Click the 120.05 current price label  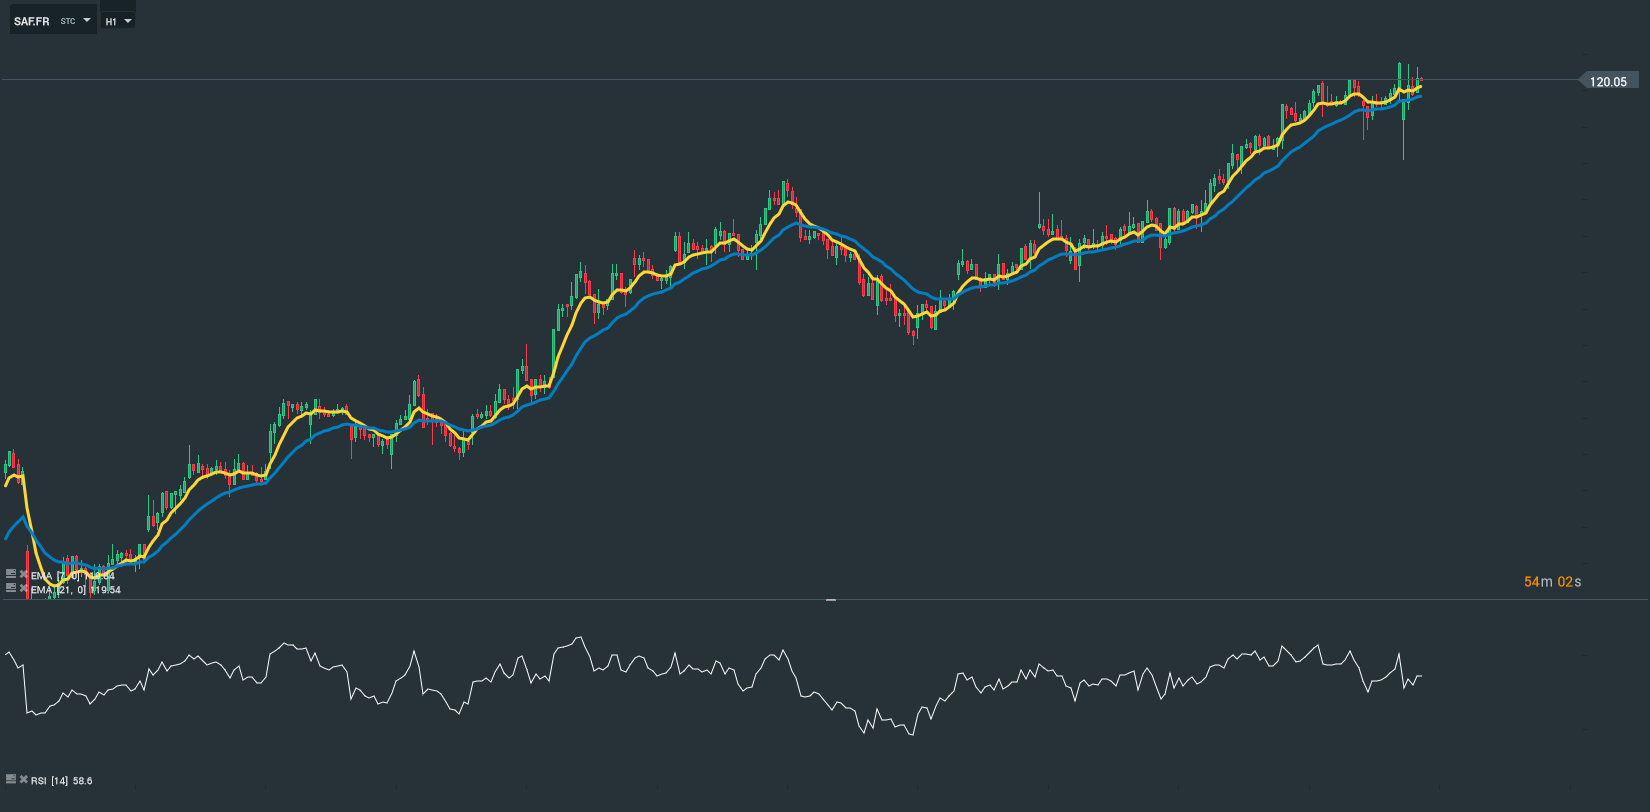point(1608,82)
